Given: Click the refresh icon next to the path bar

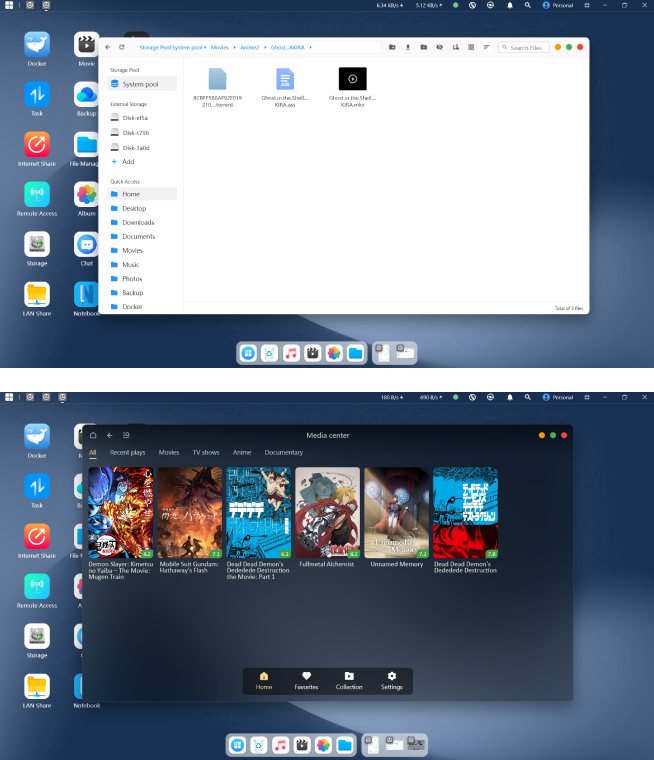Looking at the screenshot, I should pos(122,47).
